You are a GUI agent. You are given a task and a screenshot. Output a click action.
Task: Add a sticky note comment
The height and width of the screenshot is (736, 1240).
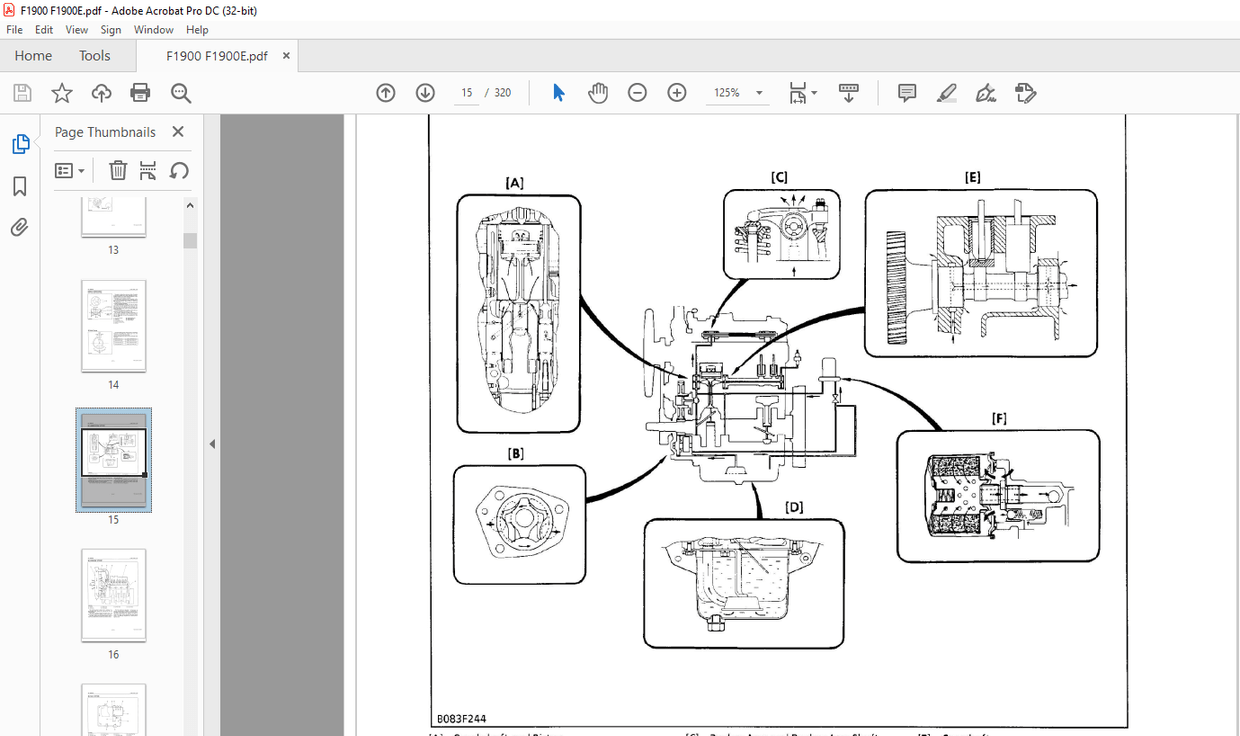click(x=906, y=92)
